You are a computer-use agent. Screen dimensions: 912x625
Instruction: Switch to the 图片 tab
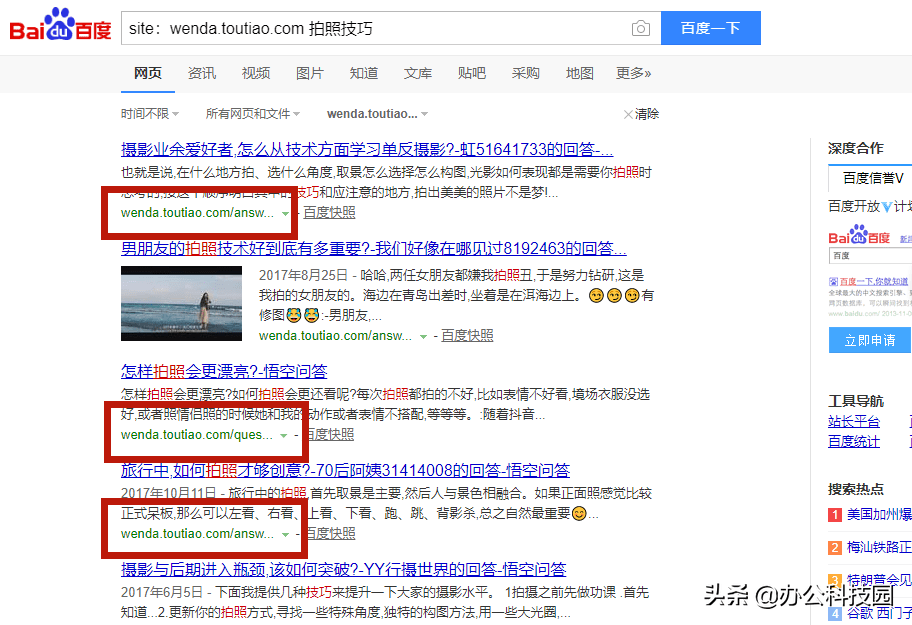309,73
